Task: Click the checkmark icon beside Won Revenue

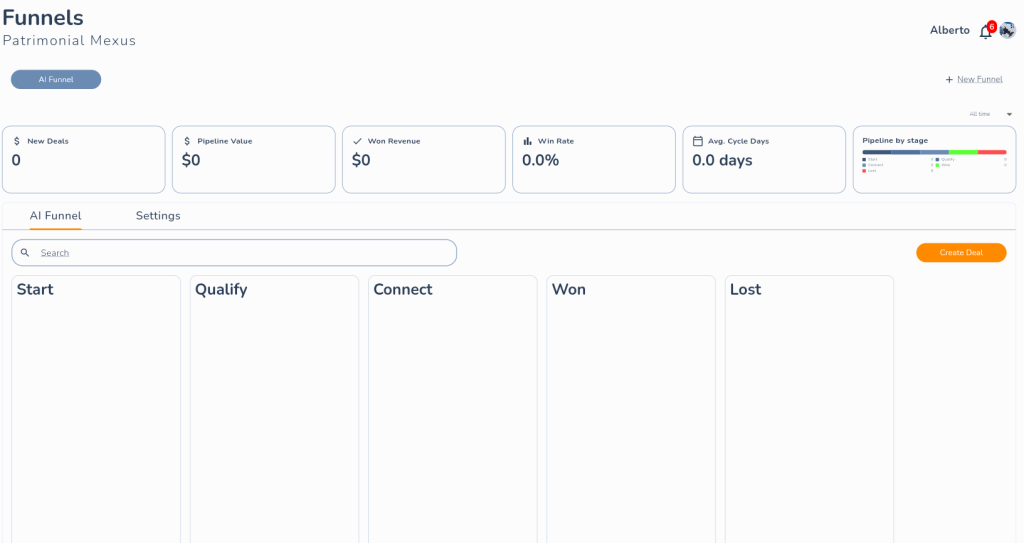Action: 357,141
